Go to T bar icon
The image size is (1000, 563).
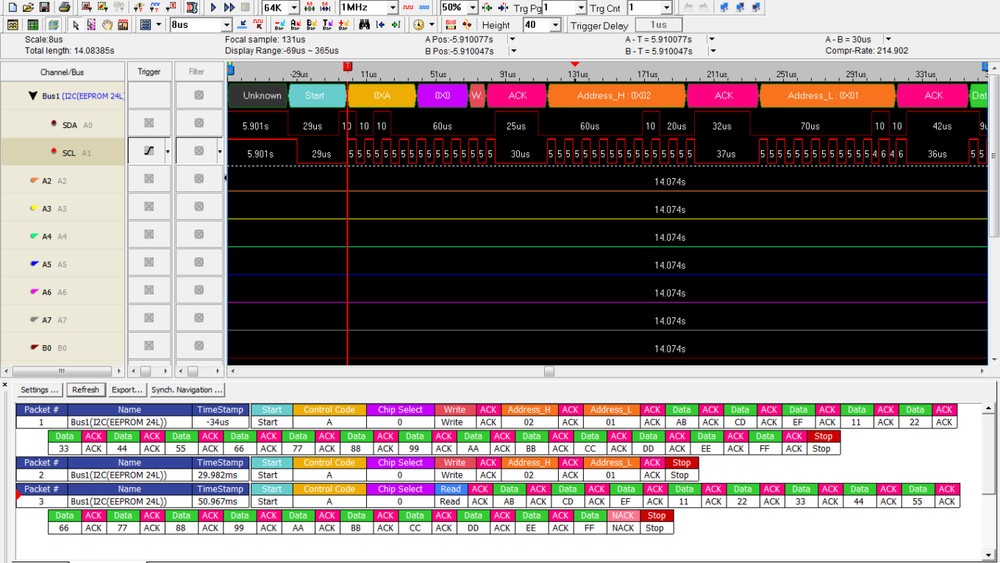coord(327,25)
